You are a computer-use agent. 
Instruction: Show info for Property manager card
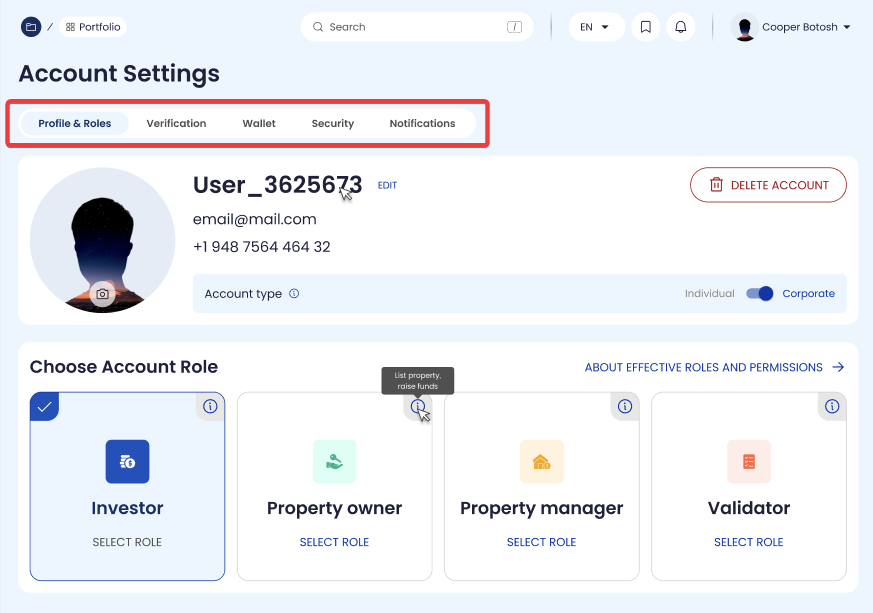625,406
